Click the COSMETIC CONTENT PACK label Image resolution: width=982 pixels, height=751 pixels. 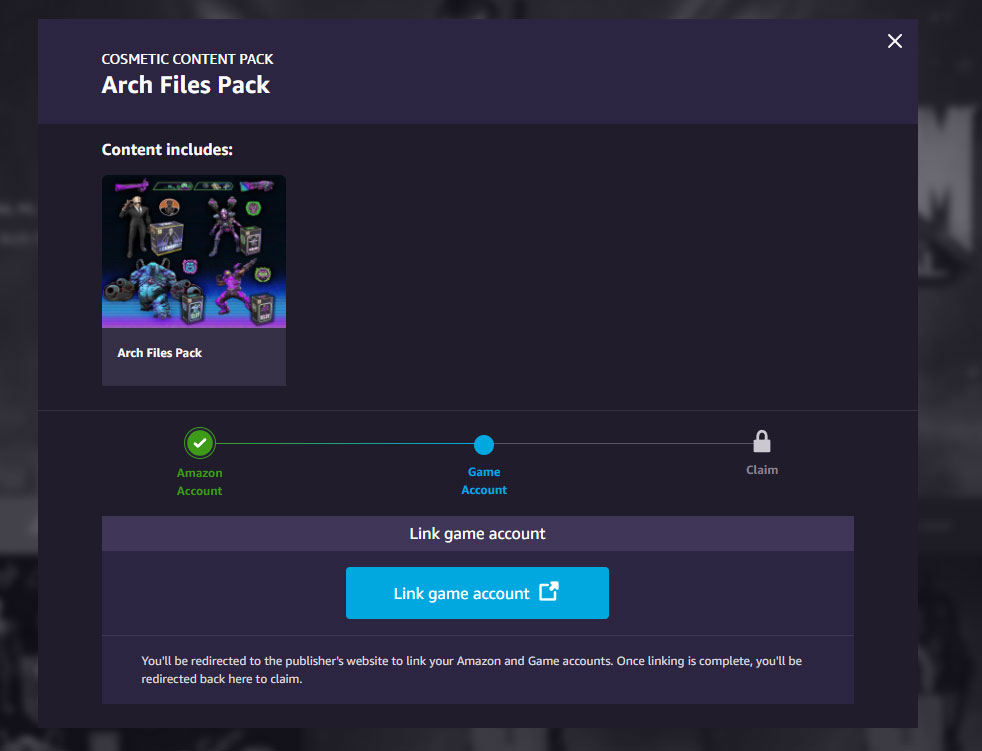187,59
